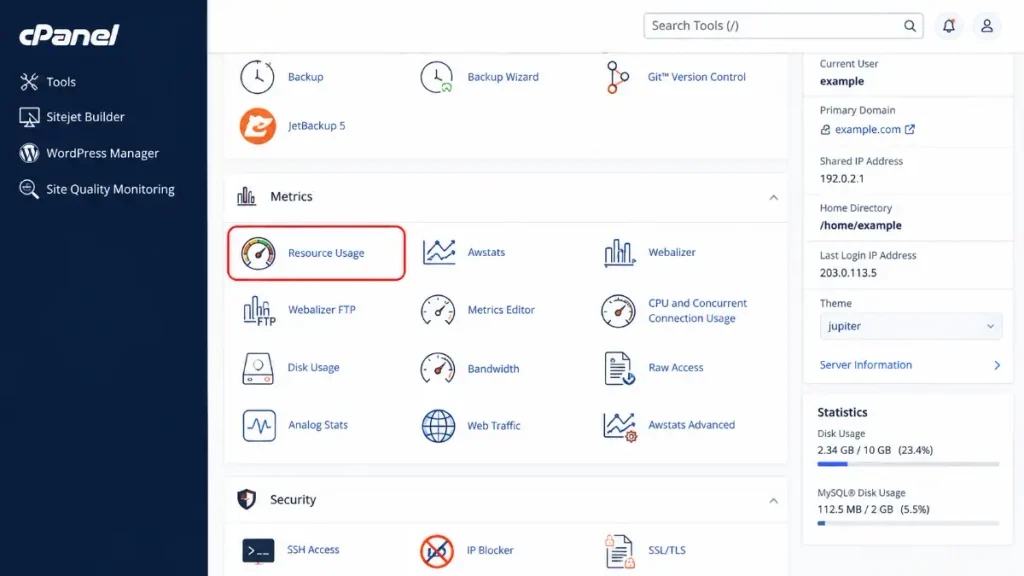This screenshot has width=1024, height=576.
Task: Open the Metrics Editor dial icon
Action: pos(438,310)
